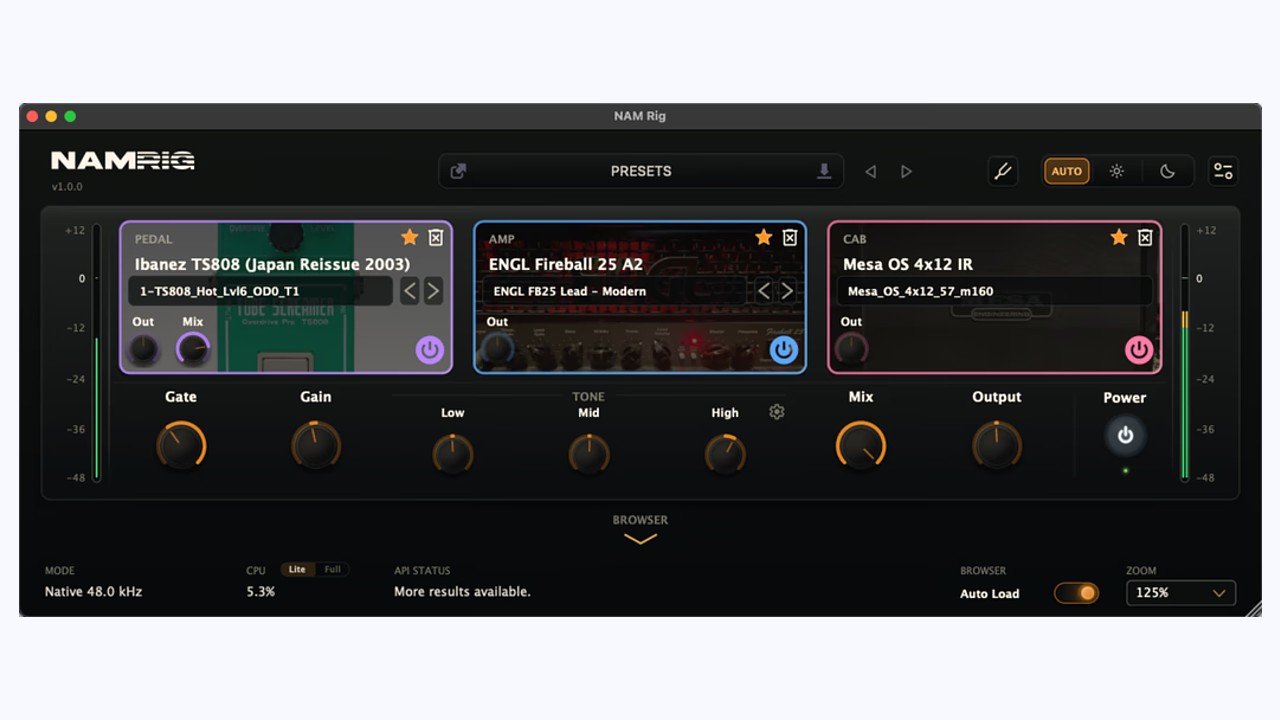The height and width of the screenshot is (720, 1280).
Task: Open tone settings gear icon
Action: coord(776,412)
